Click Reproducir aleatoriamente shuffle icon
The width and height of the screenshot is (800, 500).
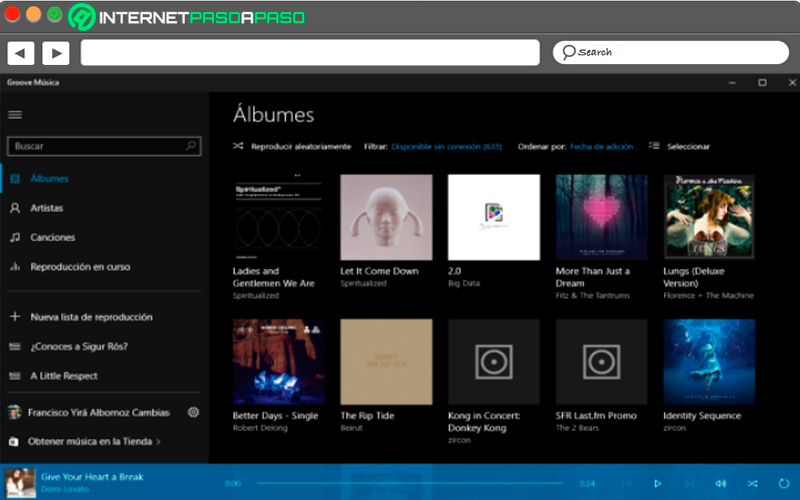[238, 146]
